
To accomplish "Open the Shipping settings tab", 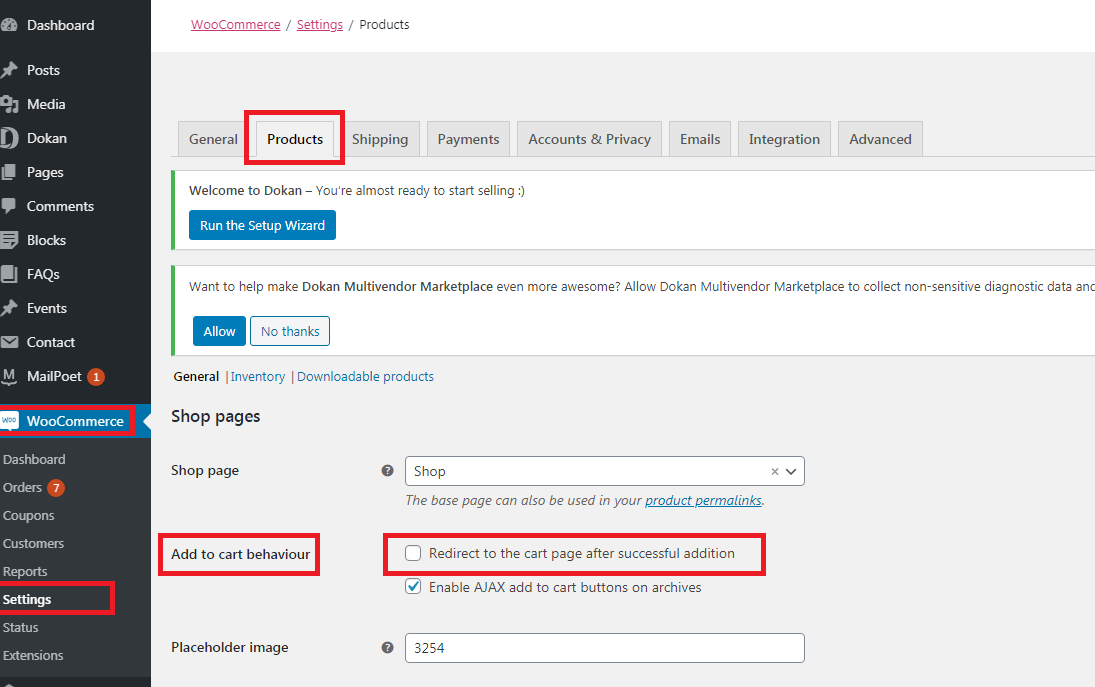I will [380, 139].
